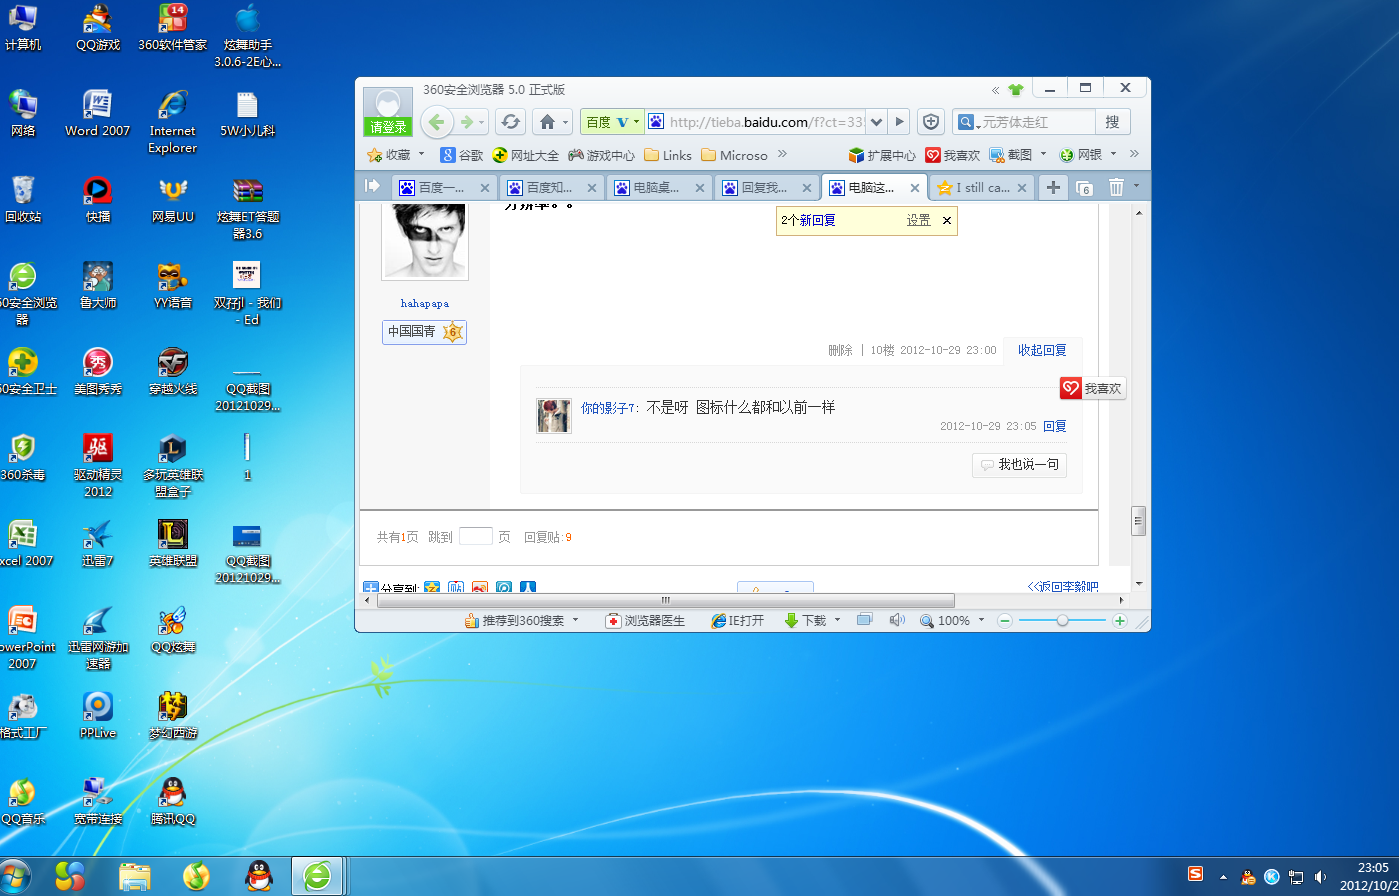This screenshot has width=1399, height=896.
Task: Toggle the browser mute speaker icon
Action: [897, 620]
